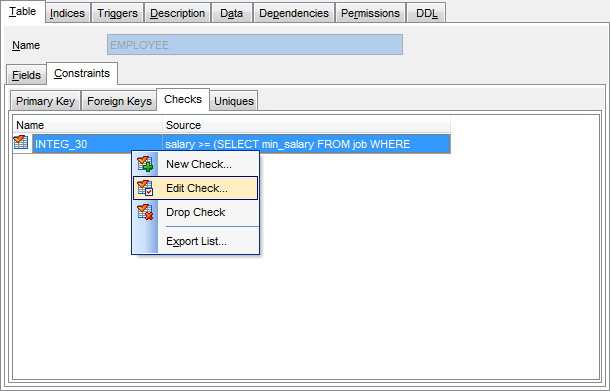Open the Permissions tab
This screenshot has height=391, width=610.
370,13
